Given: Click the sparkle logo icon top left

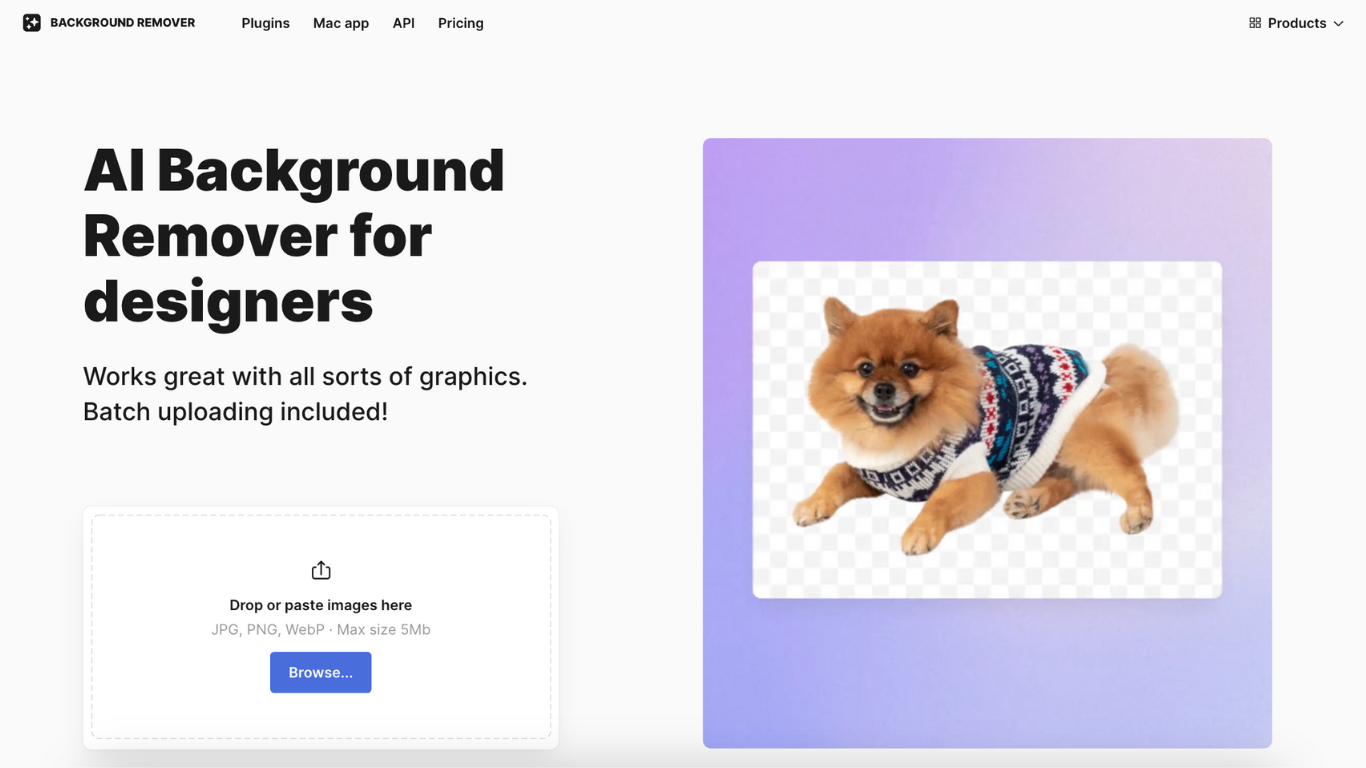Looking at the screenshot, I should pos(30,22).
